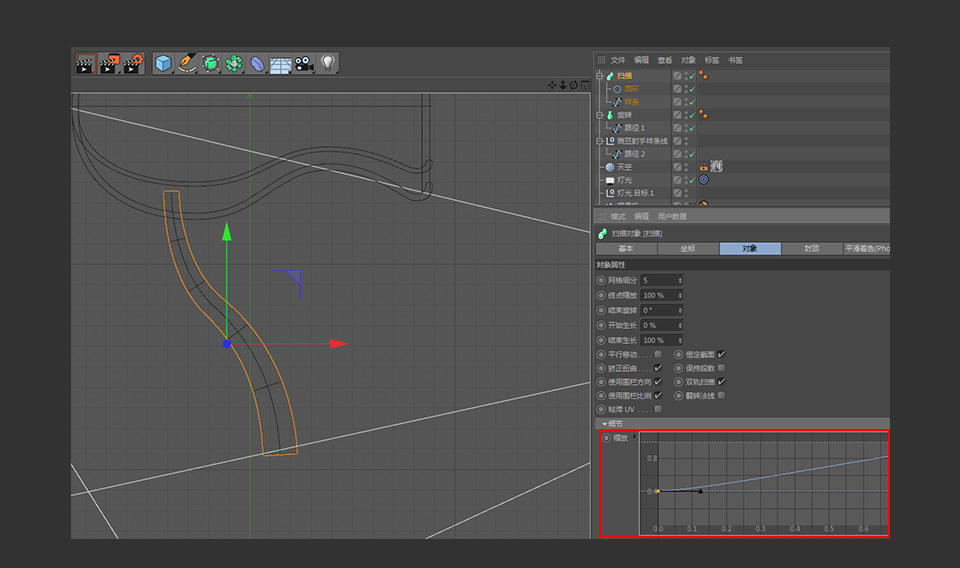Click the green Array modeling icon
Screen dimensions: 960x568
pyautogui.click(x=233, y=63)
